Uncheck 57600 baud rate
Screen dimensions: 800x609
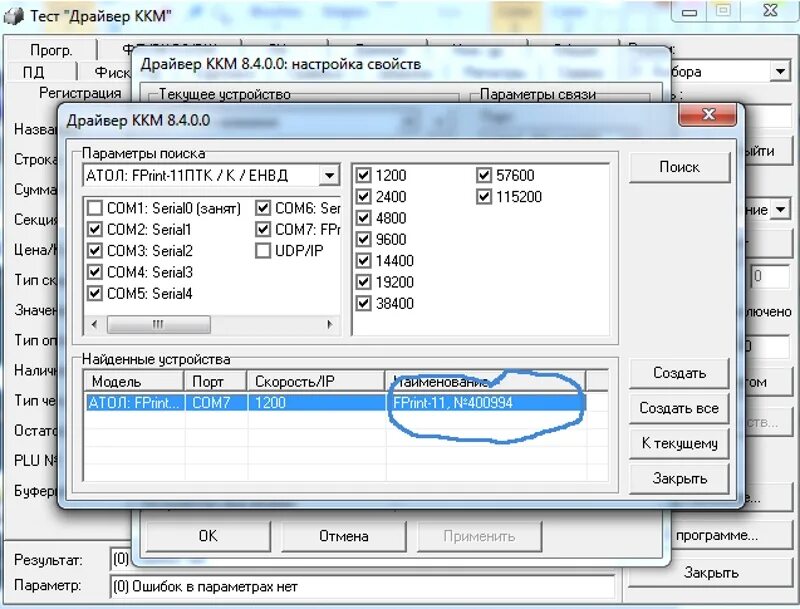(x=484, y=175)
